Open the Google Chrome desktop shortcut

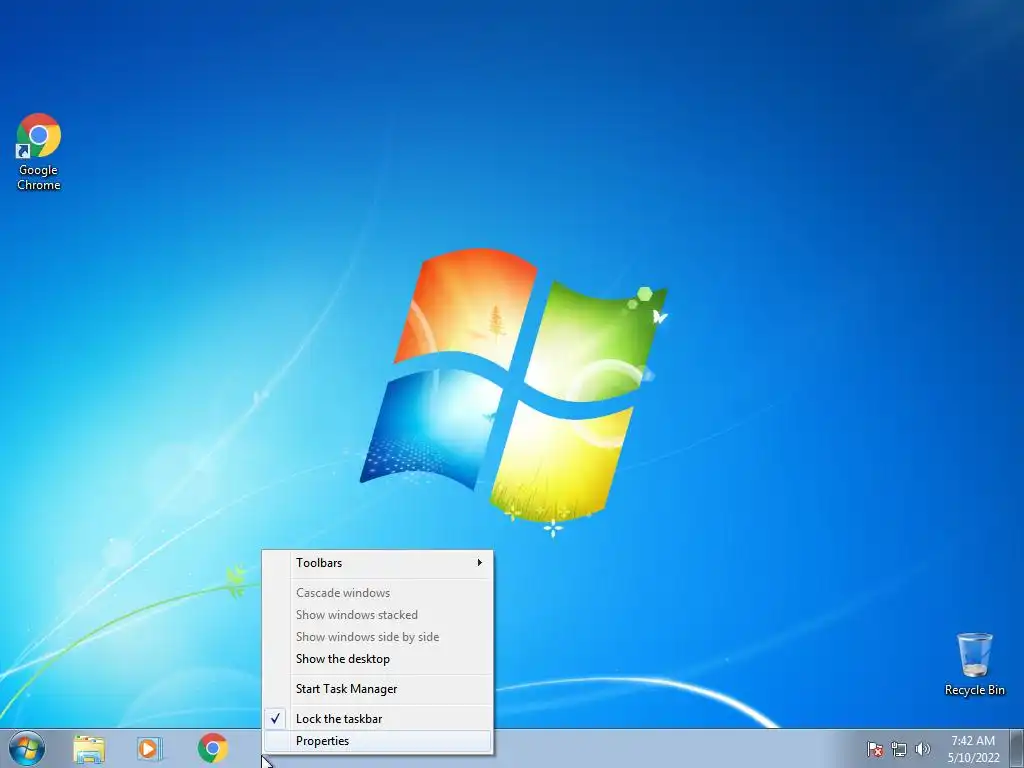tap(39, 152)
